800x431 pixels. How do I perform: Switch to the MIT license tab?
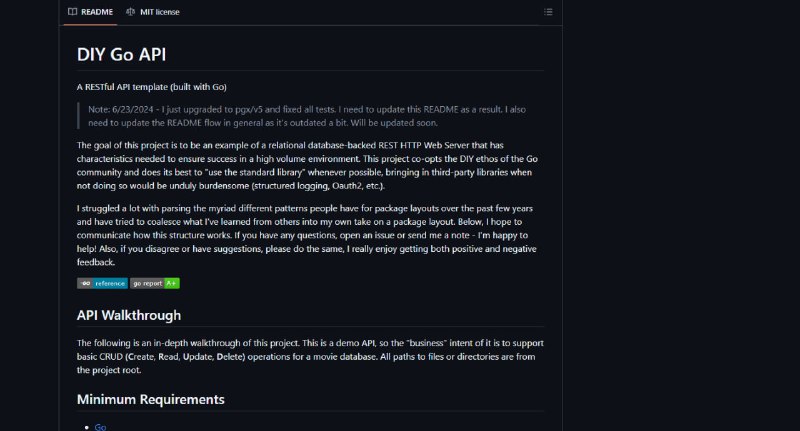coord(153,12)
